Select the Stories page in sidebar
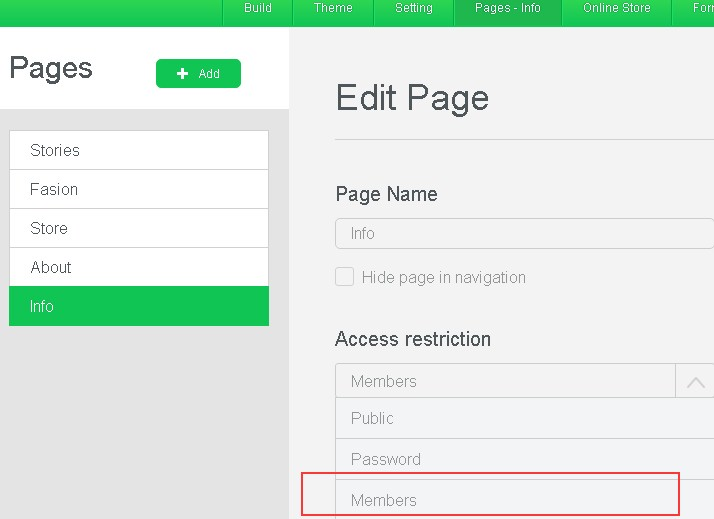 [x=139, y=150]
